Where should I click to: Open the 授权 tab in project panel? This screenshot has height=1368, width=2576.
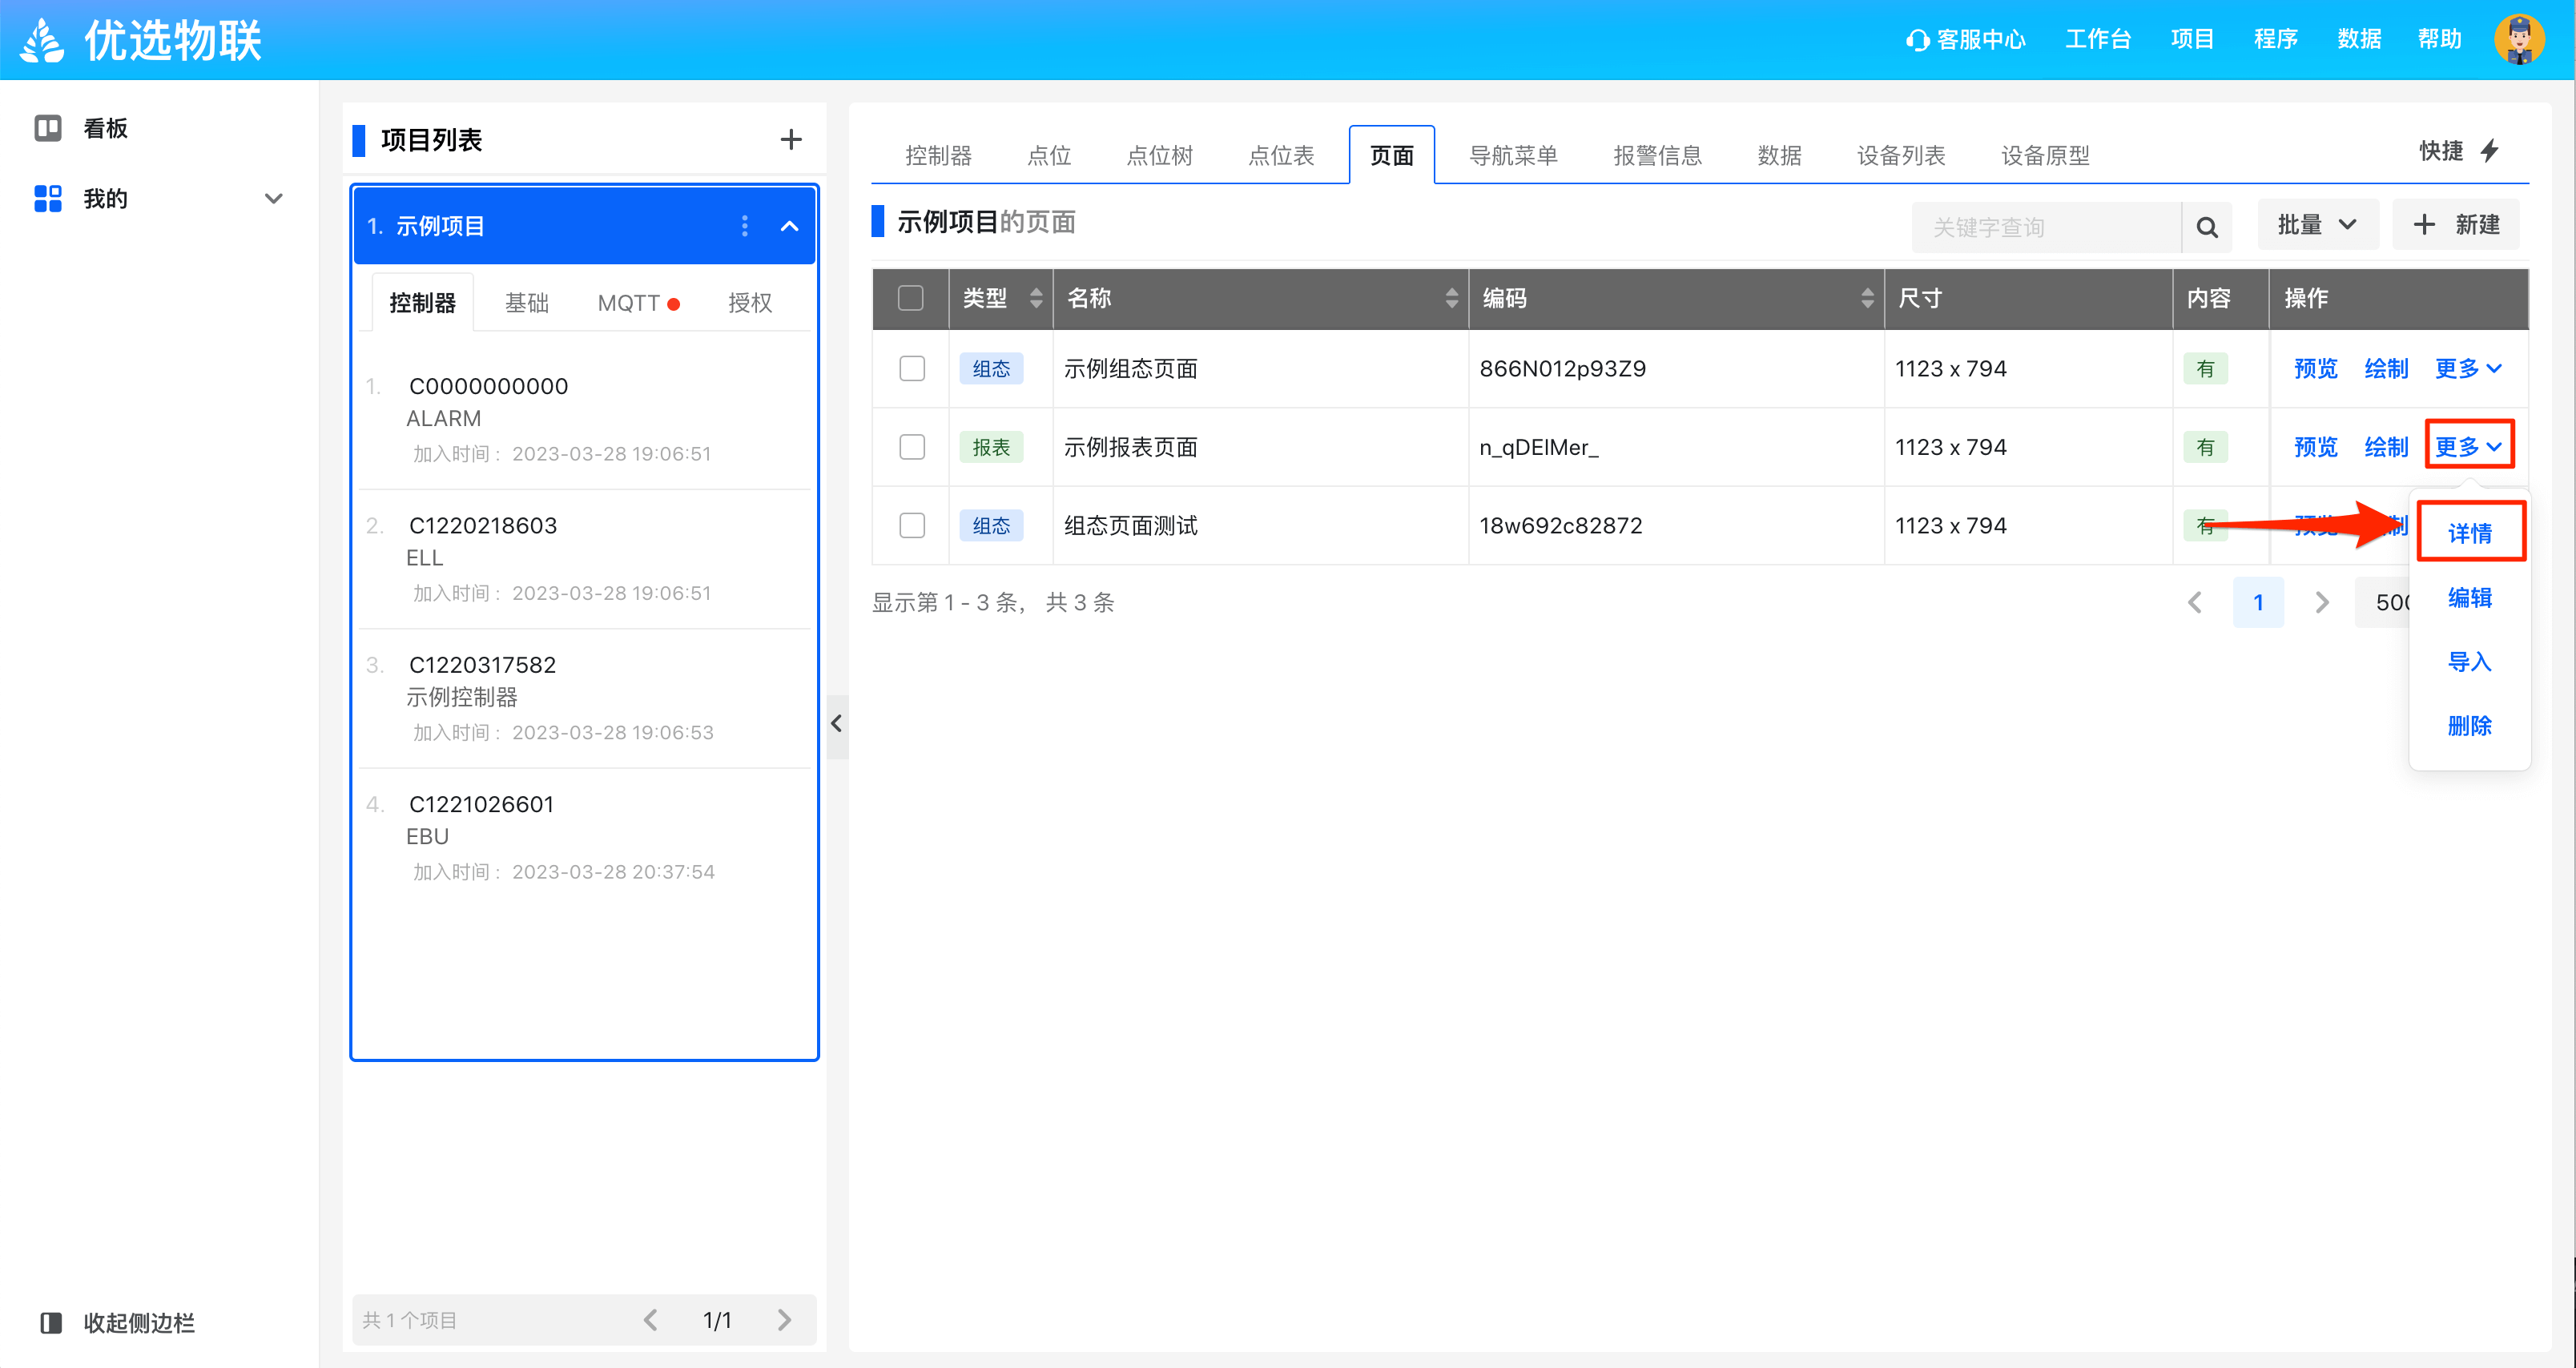point(750,302)
